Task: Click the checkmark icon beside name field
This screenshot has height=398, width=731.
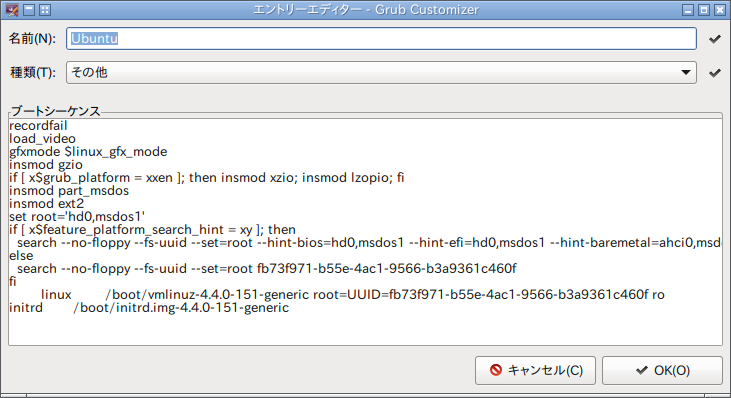Action: click(715, 39)
